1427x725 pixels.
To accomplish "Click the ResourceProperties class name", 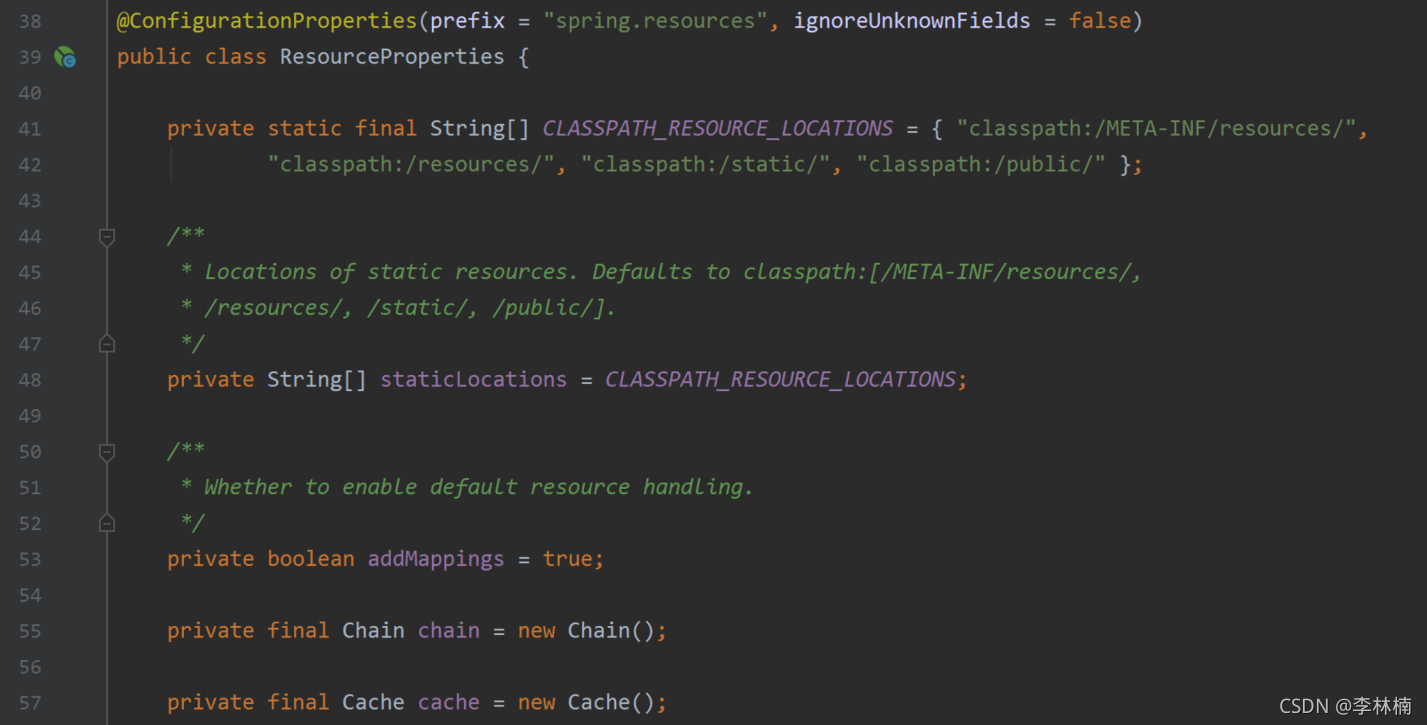I will point(392,57).
